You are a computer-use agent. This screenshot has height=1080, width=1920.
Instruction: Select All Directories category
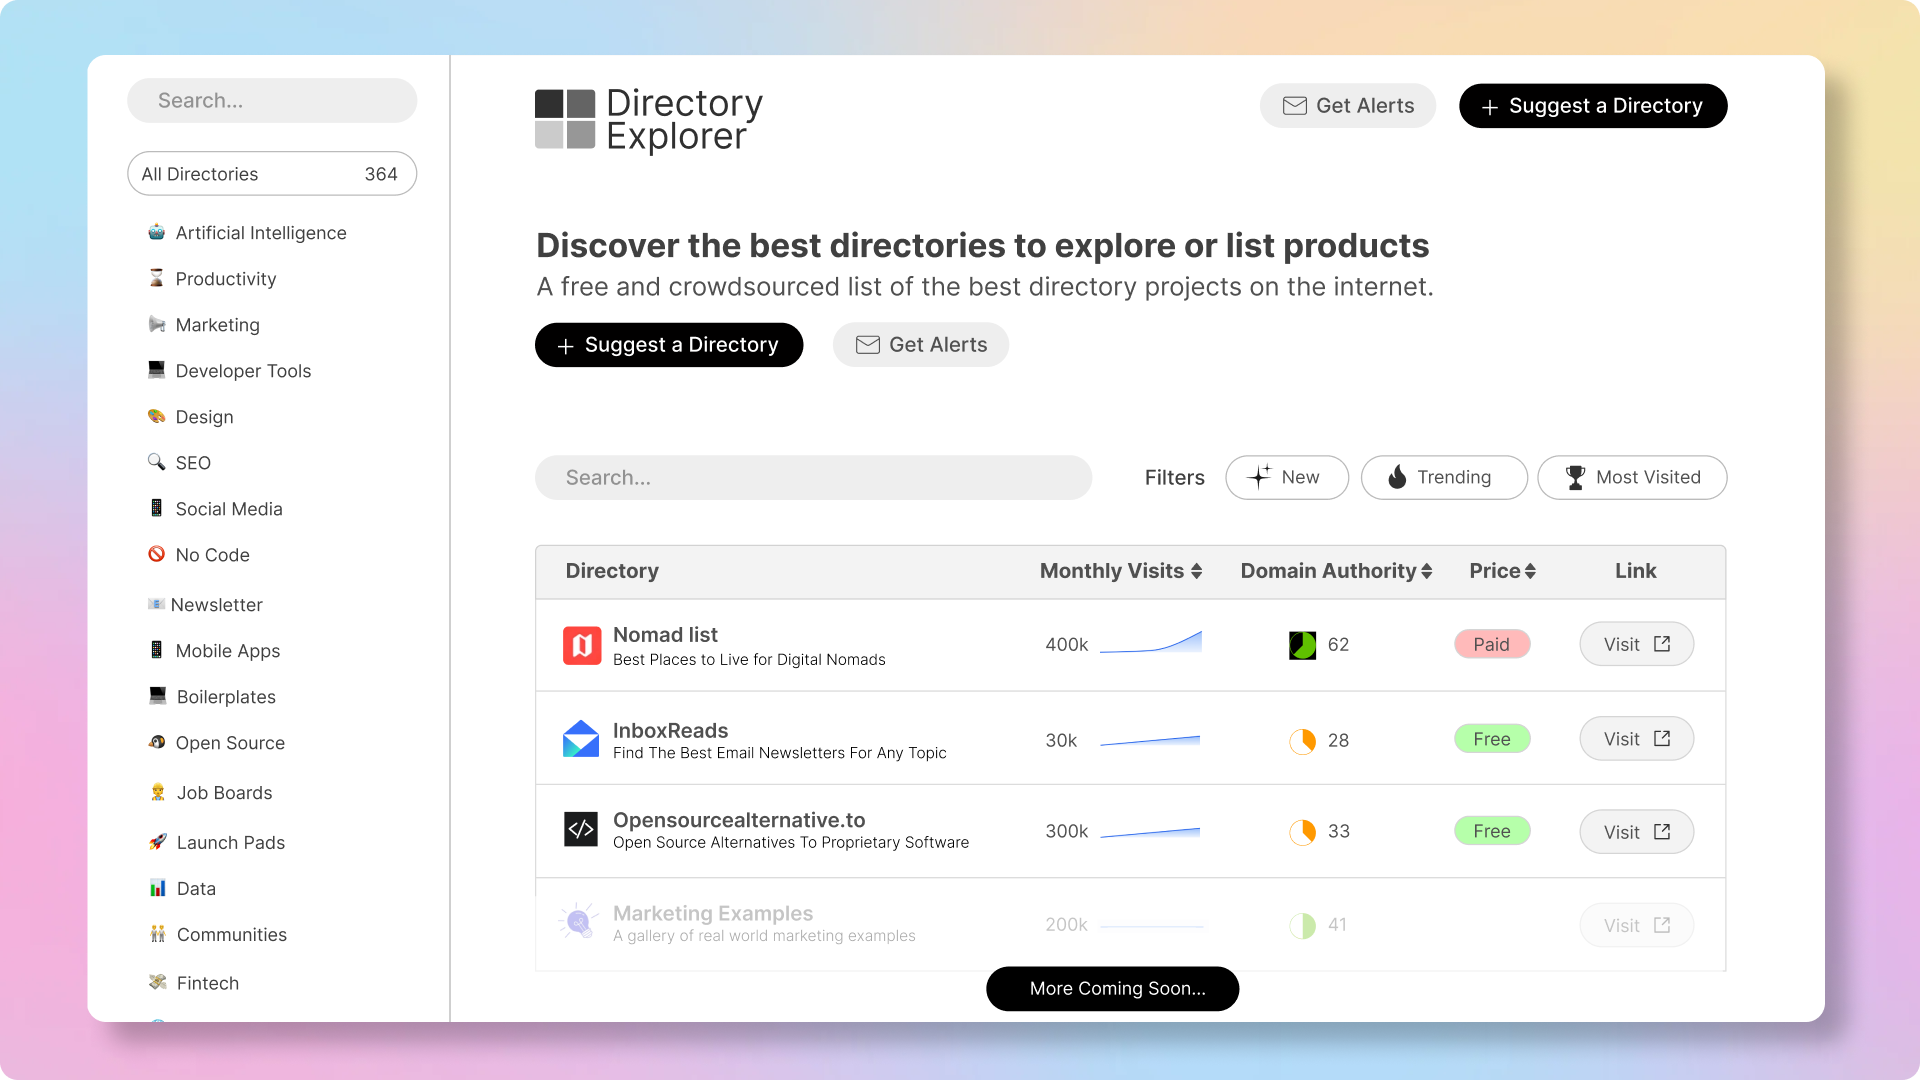click(x=272, y=174)
